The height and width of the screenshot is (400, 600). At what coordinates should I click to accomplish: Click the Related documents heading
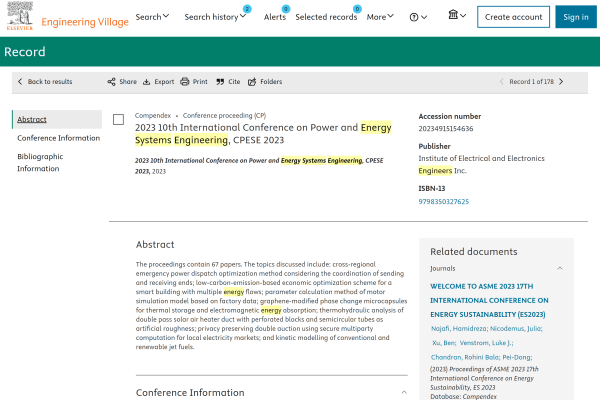[474, 251]
